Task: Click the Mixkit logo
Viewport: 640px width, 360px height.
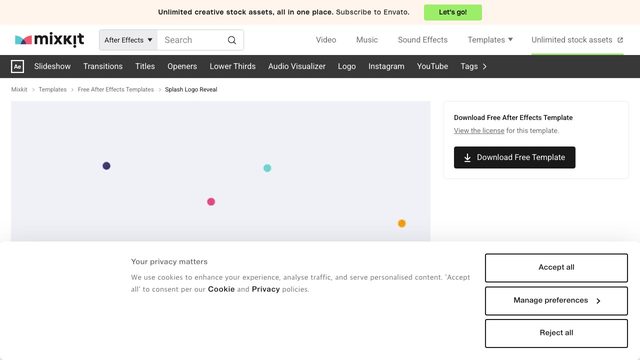Action: tap(49, 40)
